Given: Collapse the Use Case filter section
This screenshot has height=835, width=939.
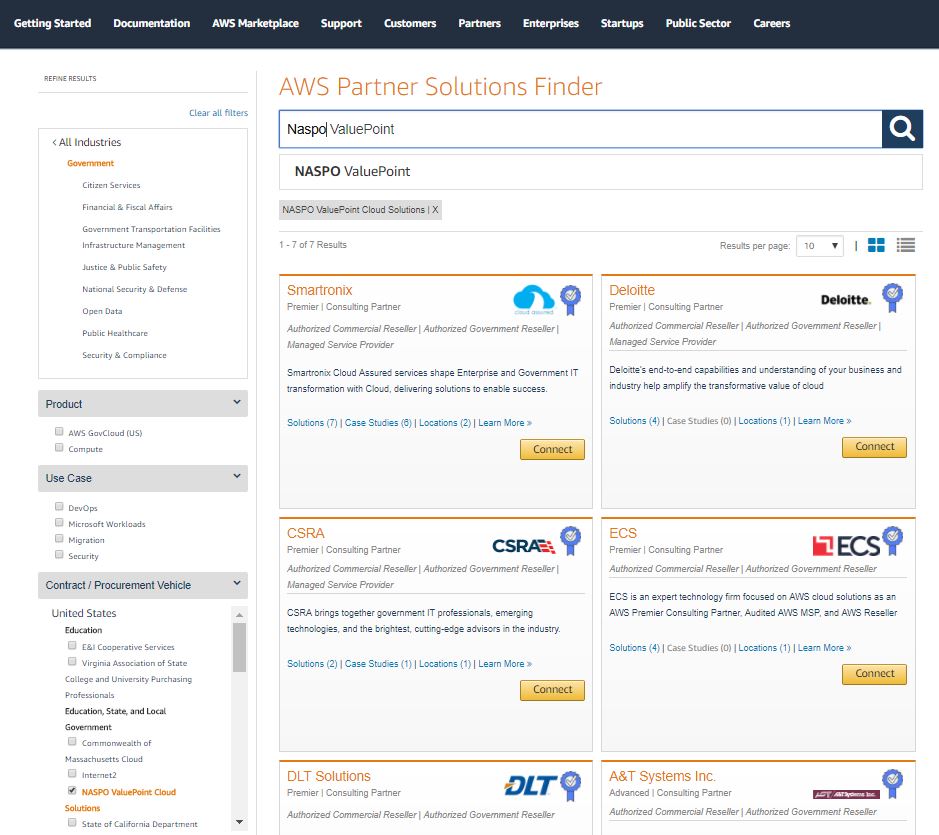Looking at the screenshot, I should point(143,478).
